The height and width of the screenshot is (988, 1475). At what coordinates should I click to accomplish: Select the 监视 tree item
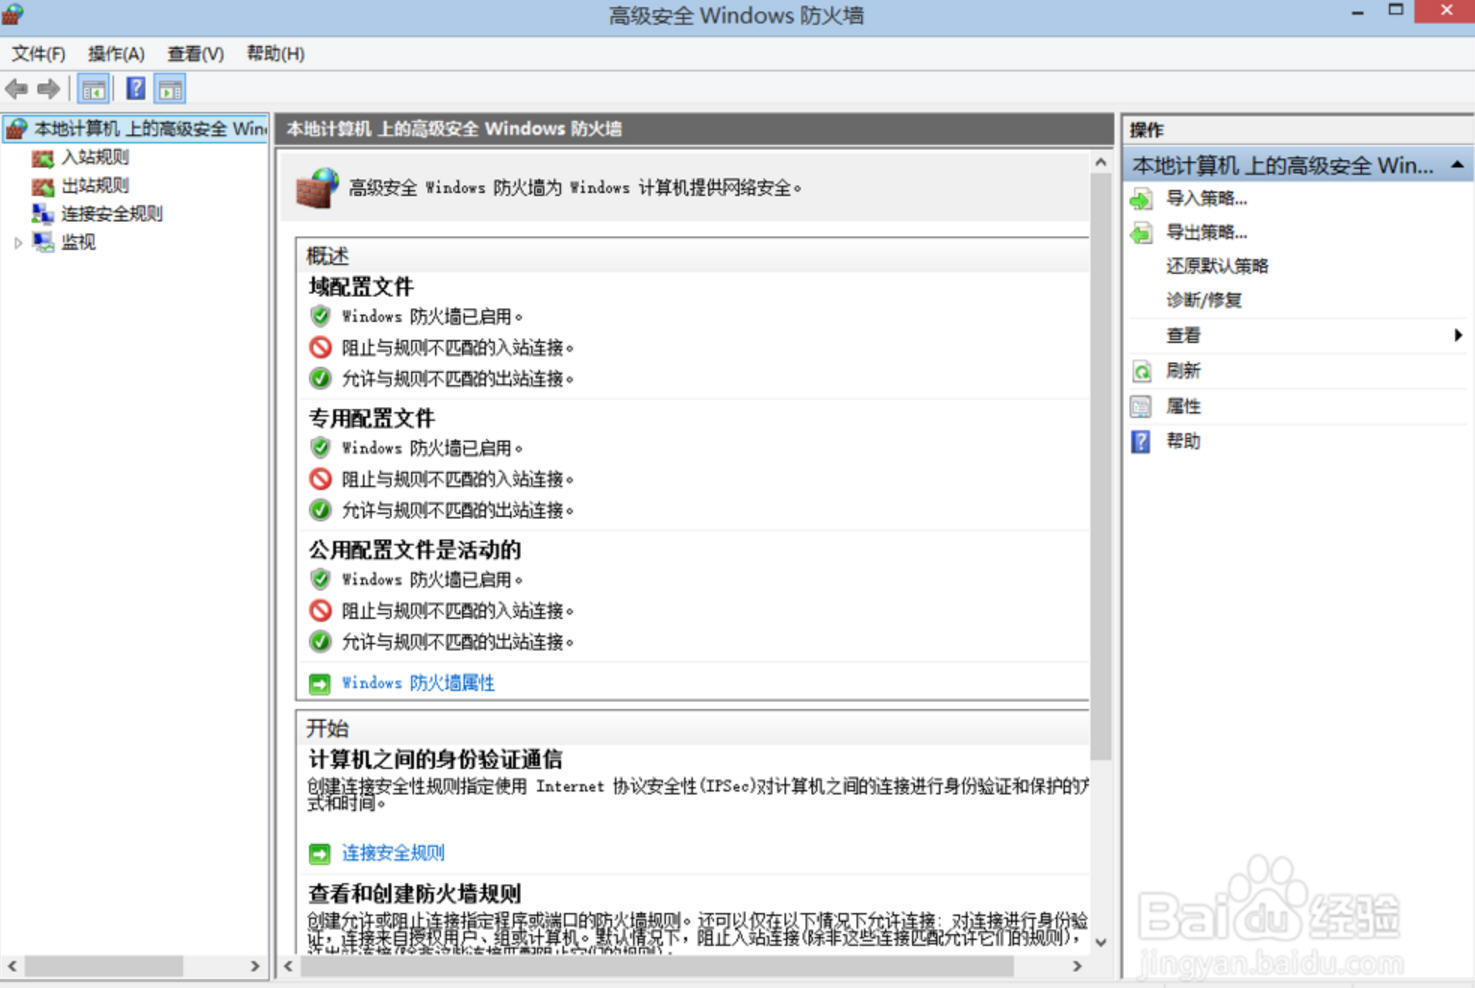(x=78, y=242)
